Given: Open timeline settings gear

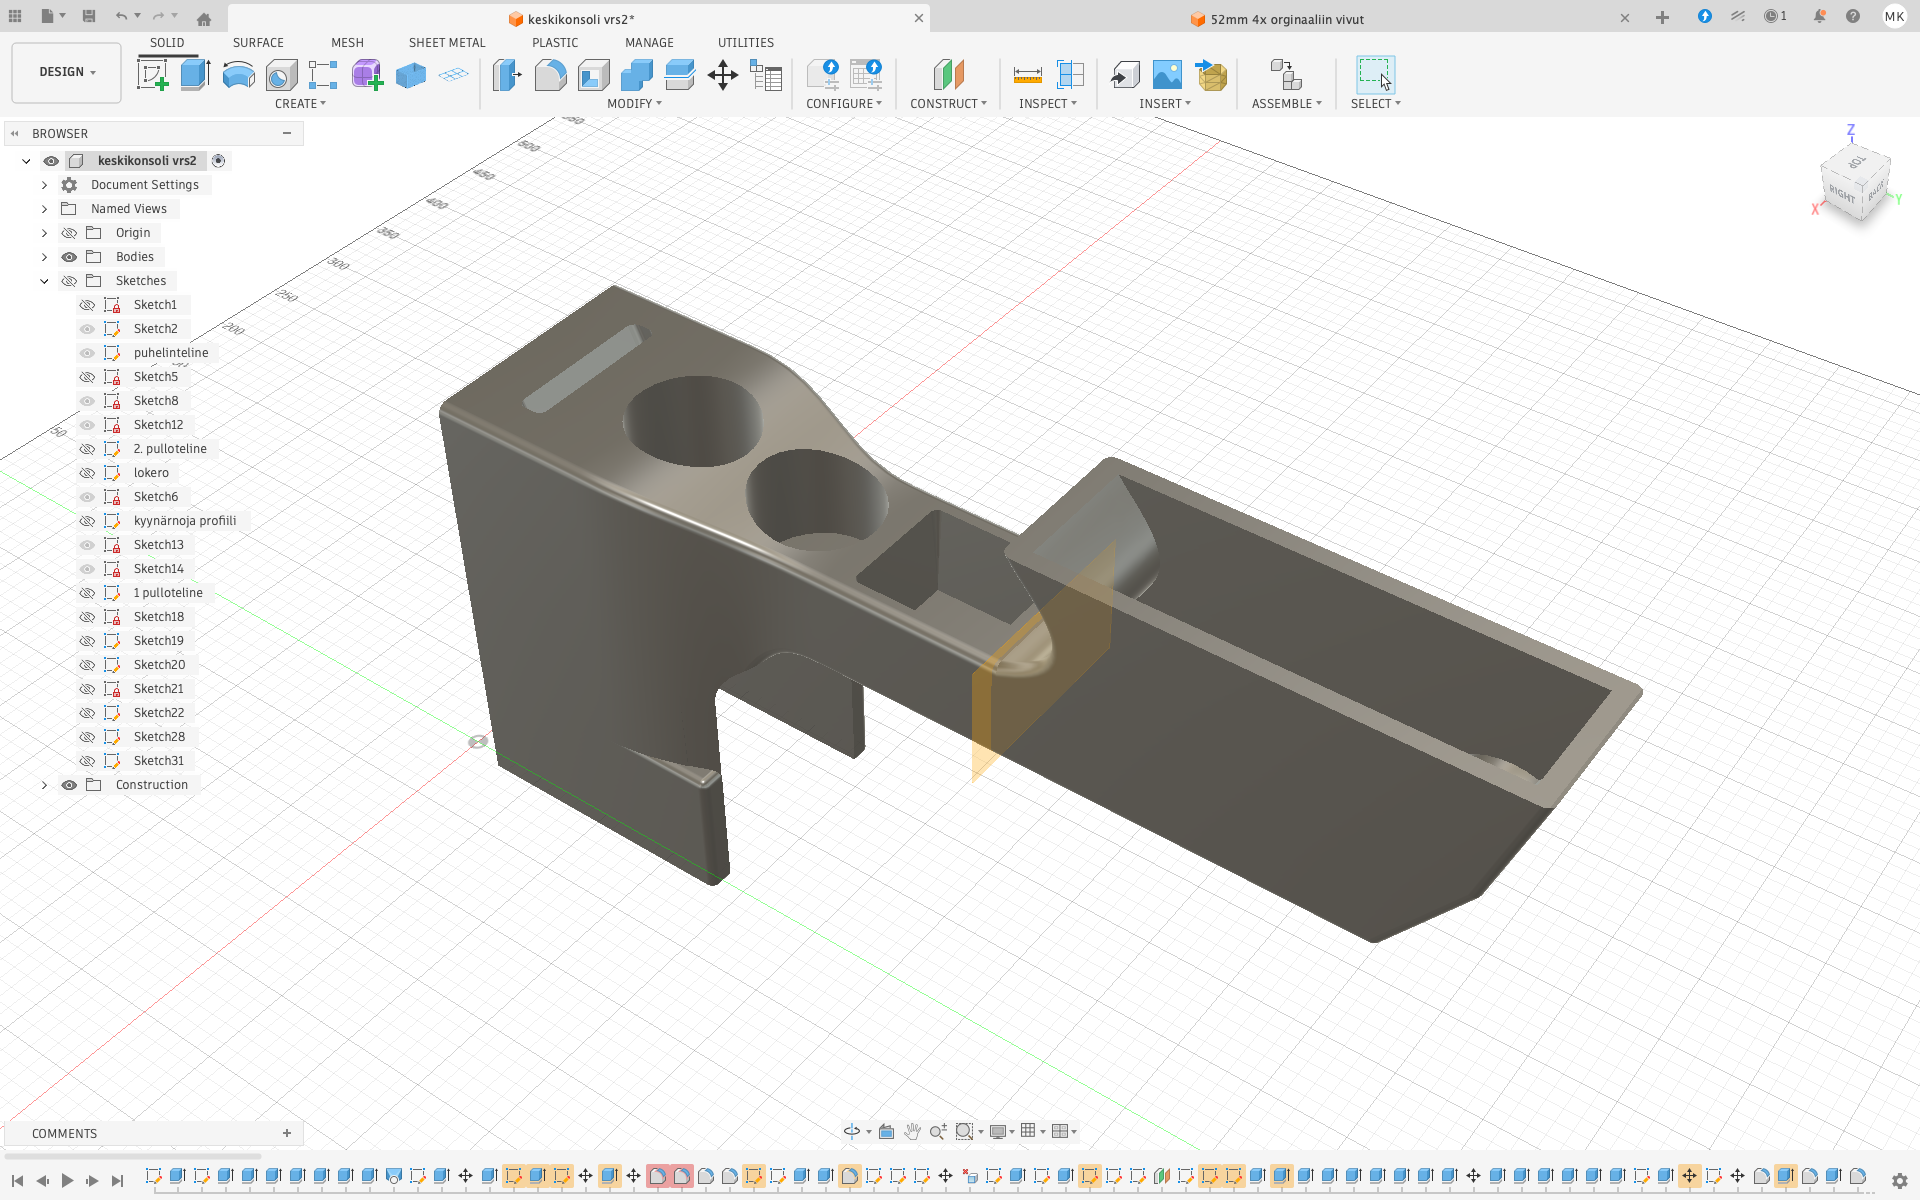Looking at the screenshot, I should (x=1899, y=1181).
